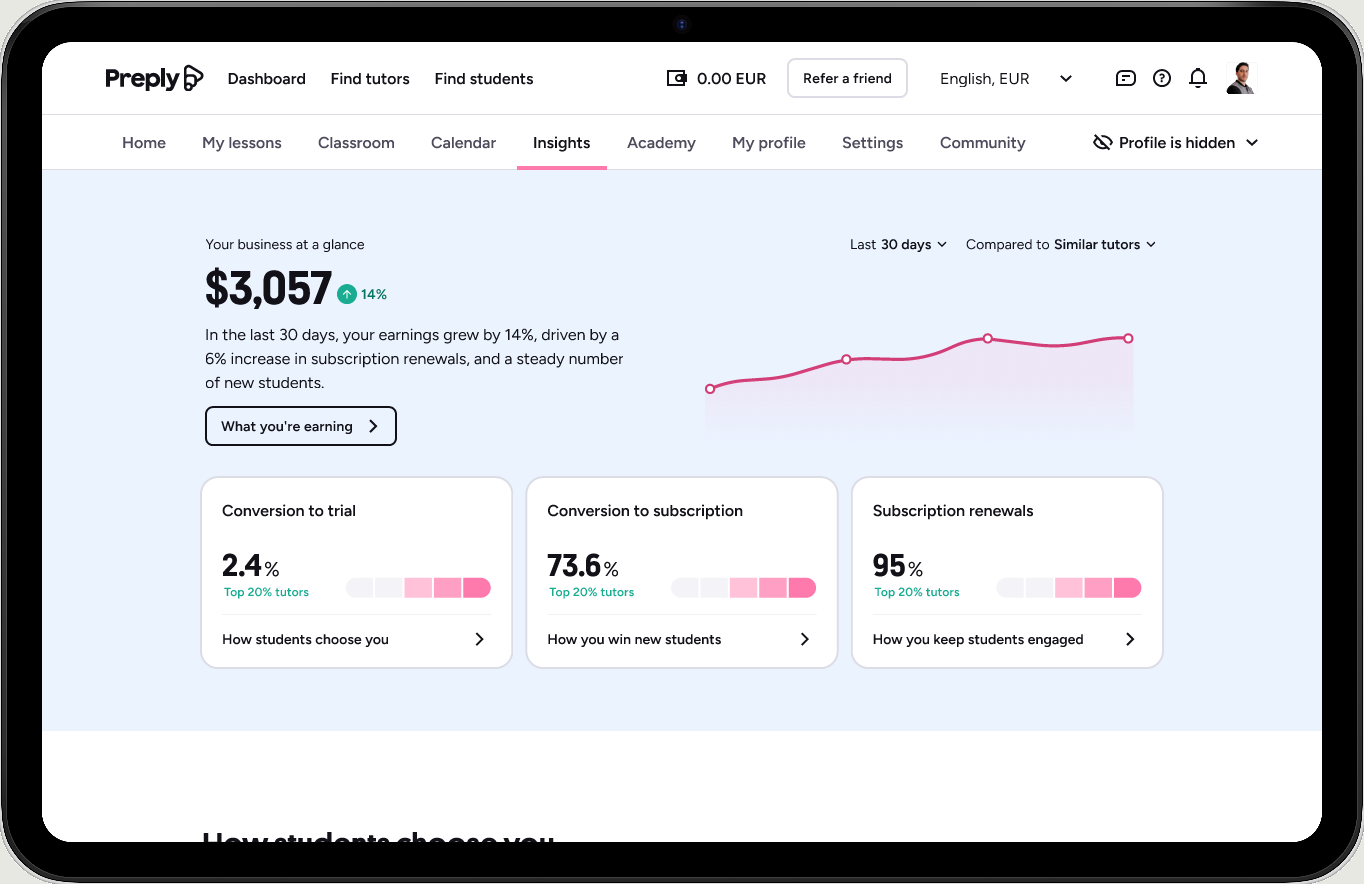Go to My profile tab
The width and height of the screenshot is (1364, 884).
pos(769,143)
